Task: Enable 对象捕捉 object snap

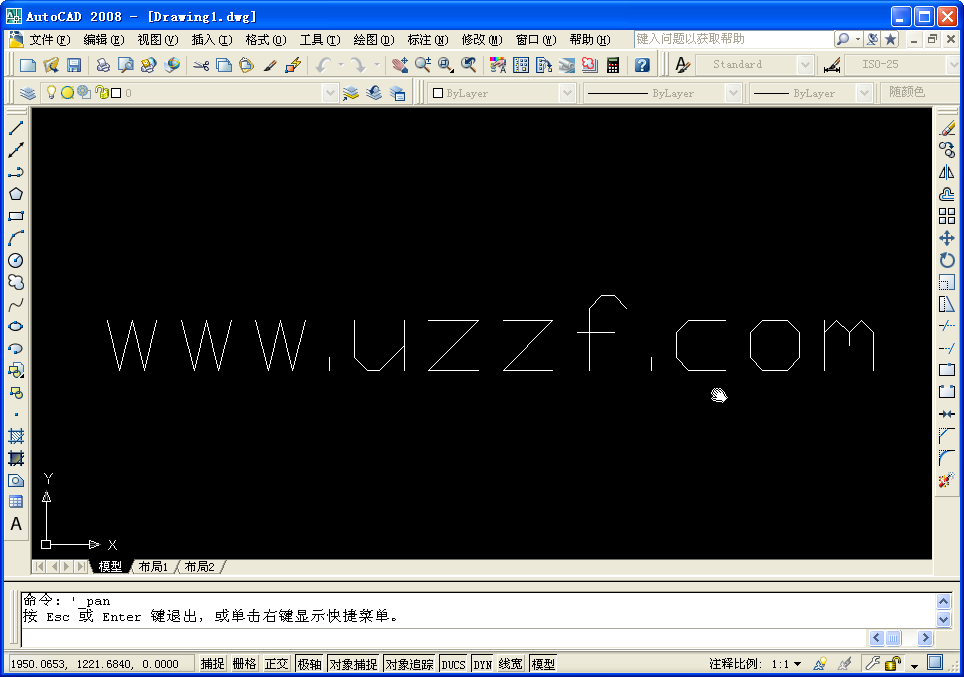Action: [354, 663]
